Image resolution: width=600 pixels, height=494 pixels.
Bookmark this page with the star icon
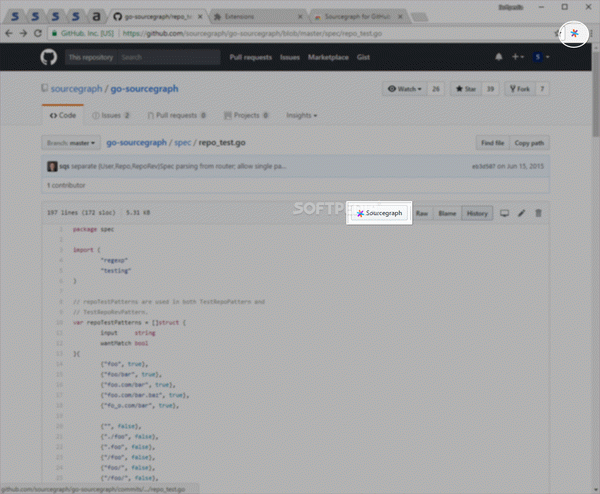pyautogui.click(x=558, y=34)
